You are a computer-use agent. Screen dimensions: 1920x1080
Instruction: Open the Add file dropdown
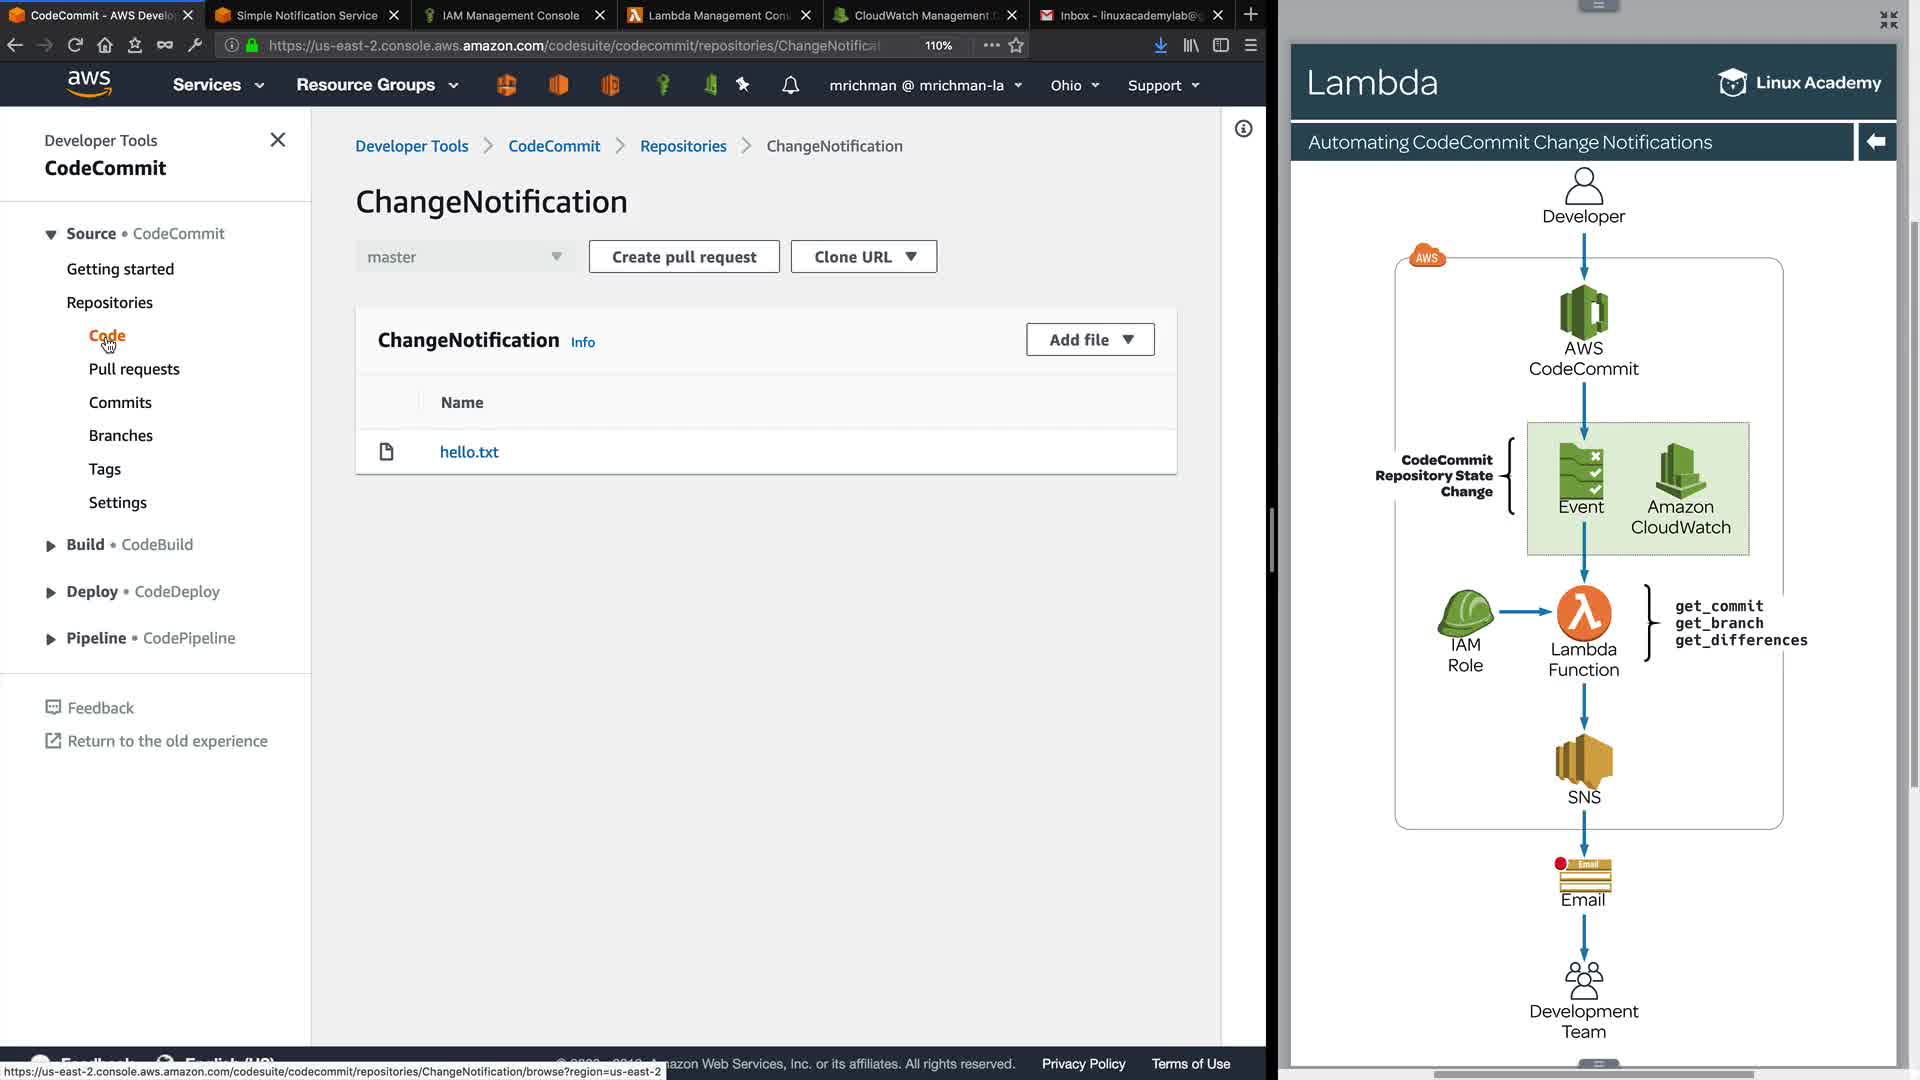(1090, 340)
